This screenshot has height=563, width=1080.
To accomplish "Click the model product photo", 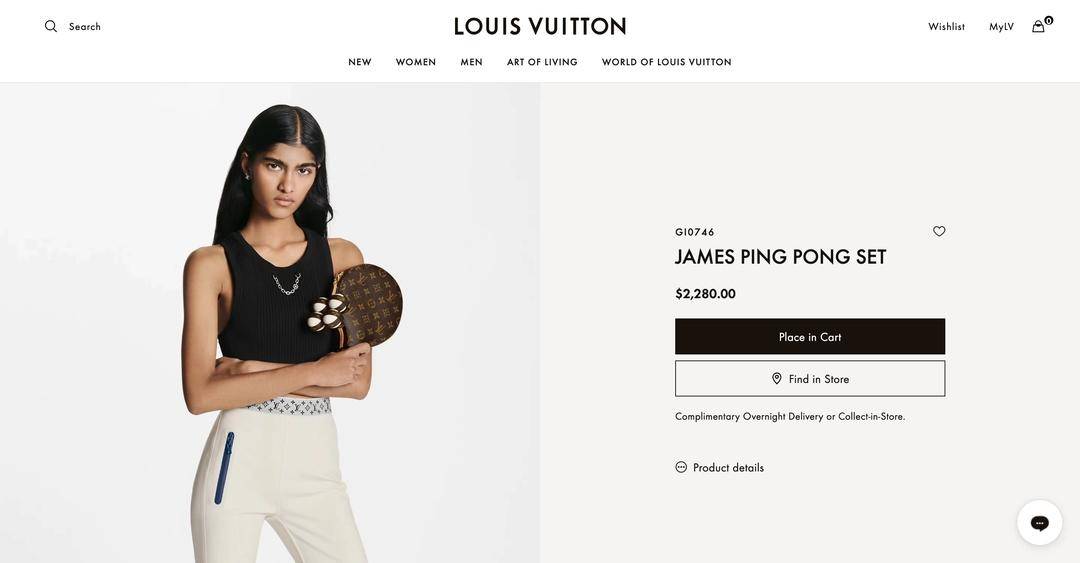I will click(x=270, y=323).
